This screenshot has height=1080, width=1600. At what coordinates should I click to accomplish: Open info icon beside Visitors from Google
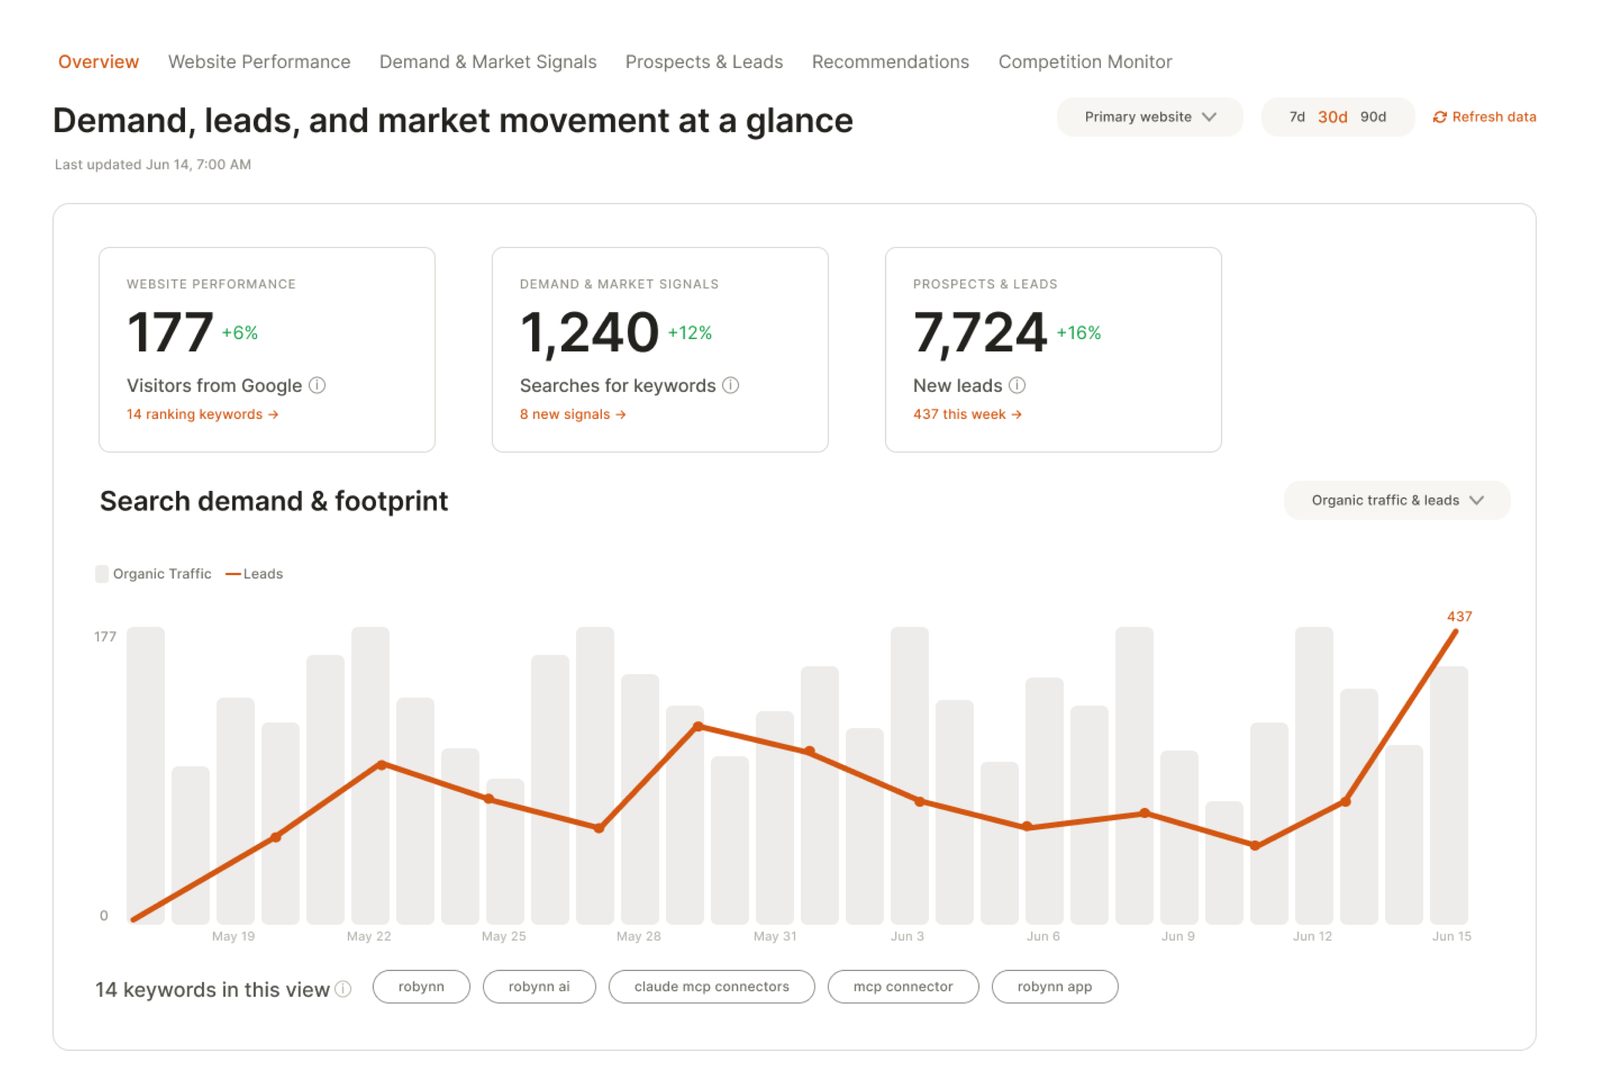[317, 385]
